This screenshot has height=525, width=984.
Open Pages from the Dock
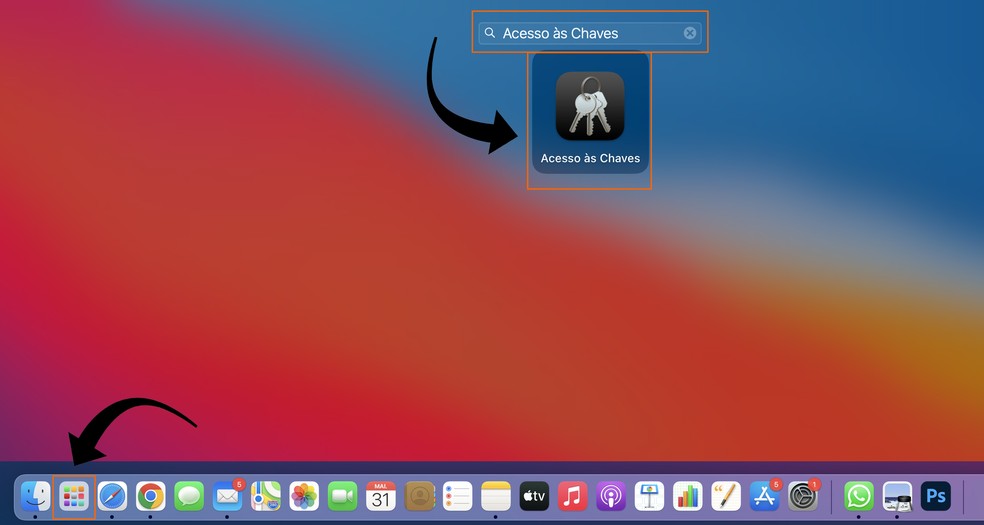click(726, 496)
